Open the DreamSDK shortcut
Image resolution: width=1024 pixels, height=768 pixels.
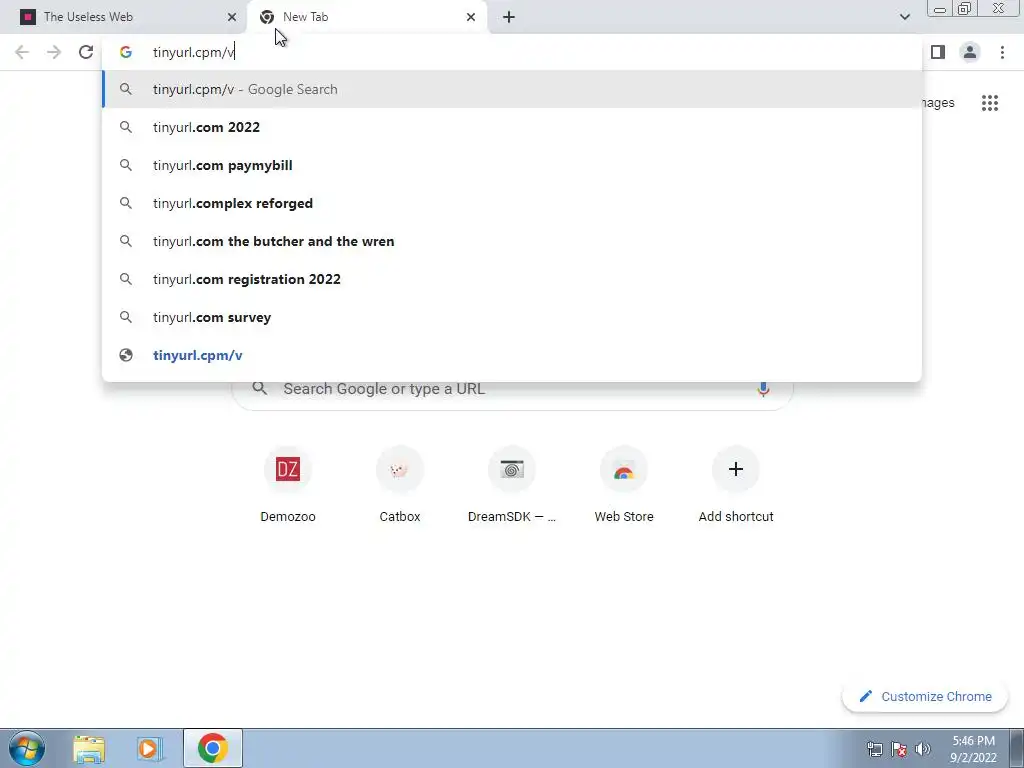512,485
